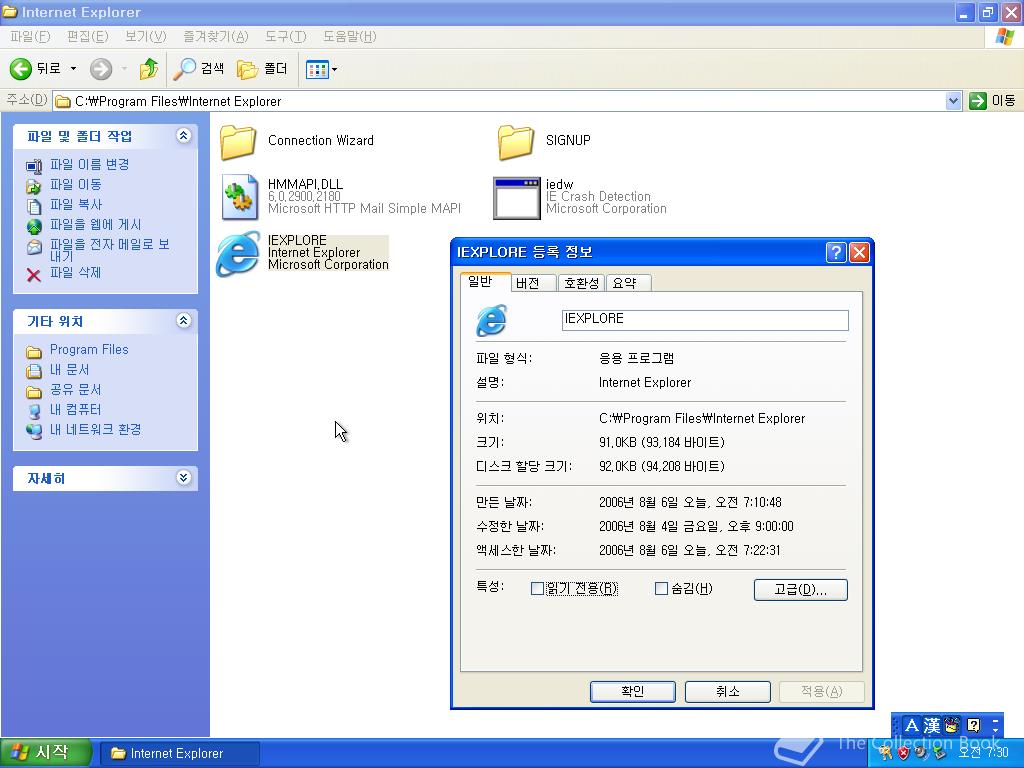
Task: Expand the Details (자세히) panel
Action: tap(184, 478)
